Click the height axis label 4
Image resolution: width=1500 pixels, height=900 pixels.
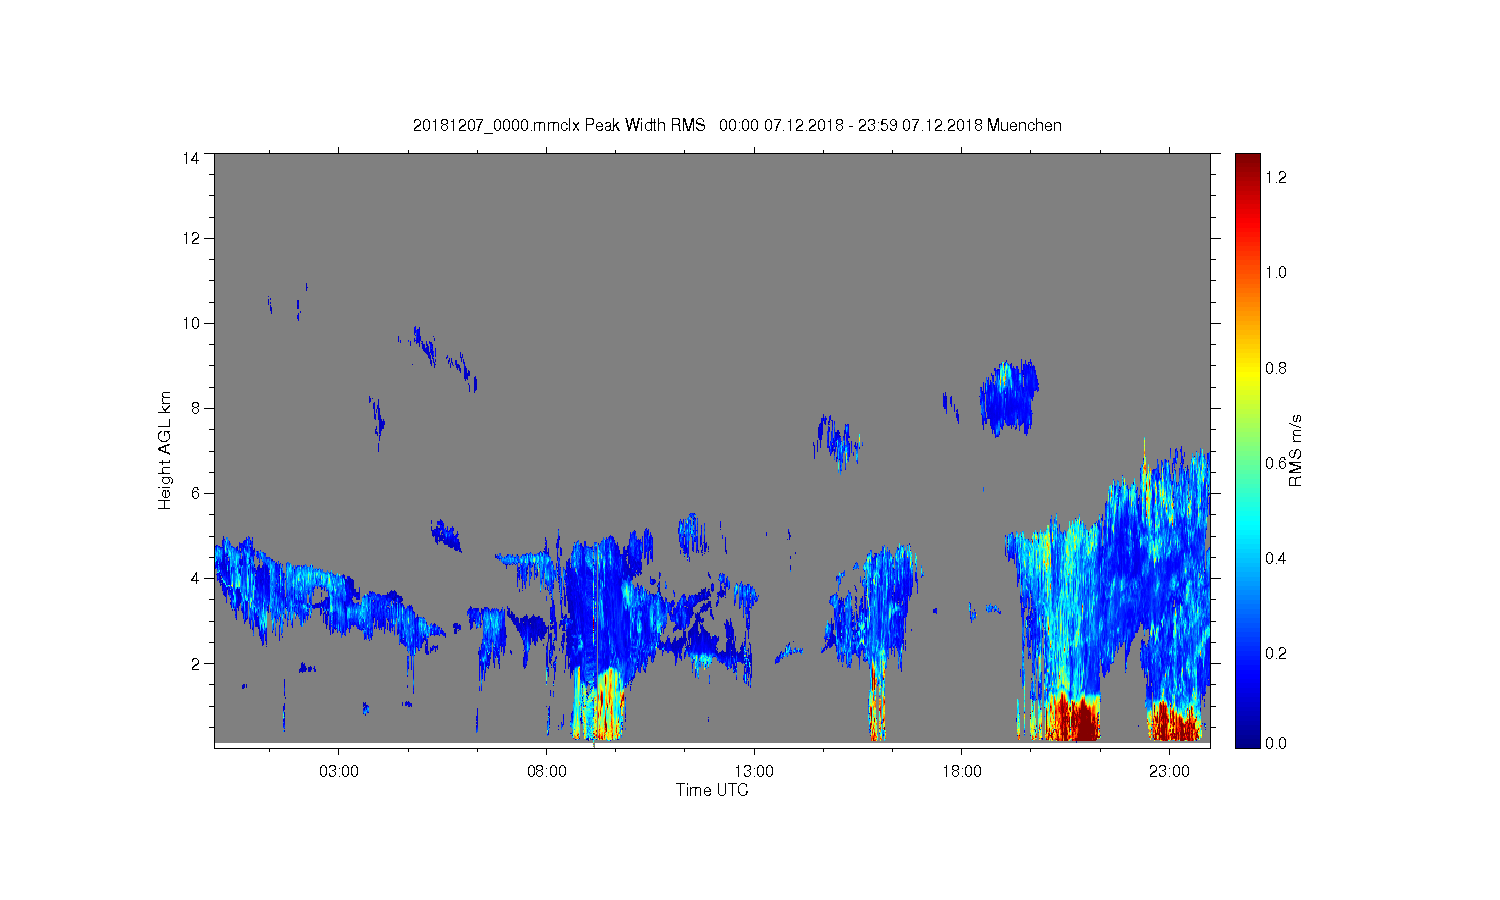pos(195,578)
